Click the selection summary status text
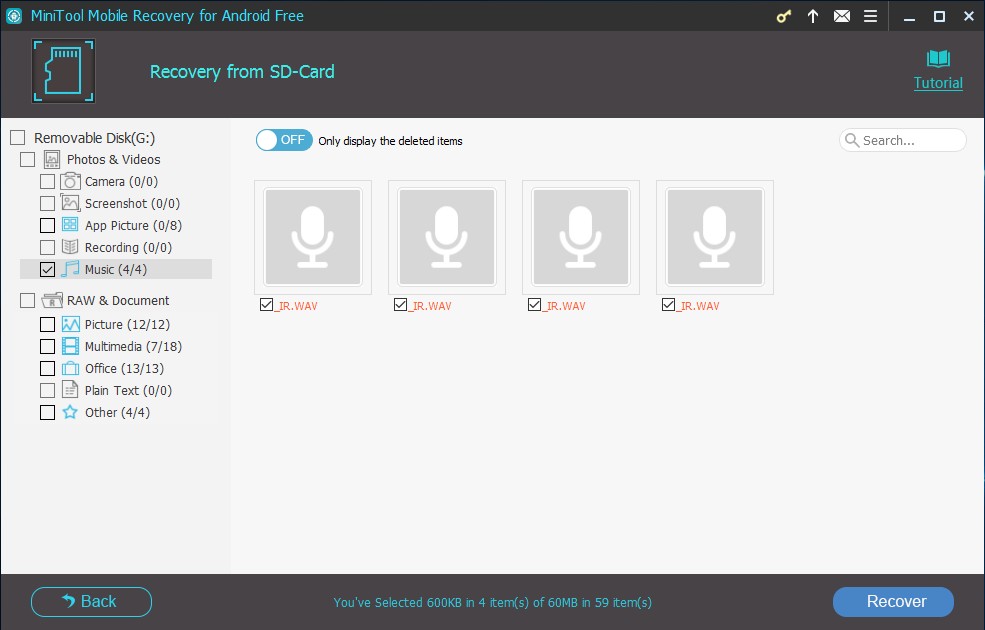The image size is (985, 630). click(492, 602)
